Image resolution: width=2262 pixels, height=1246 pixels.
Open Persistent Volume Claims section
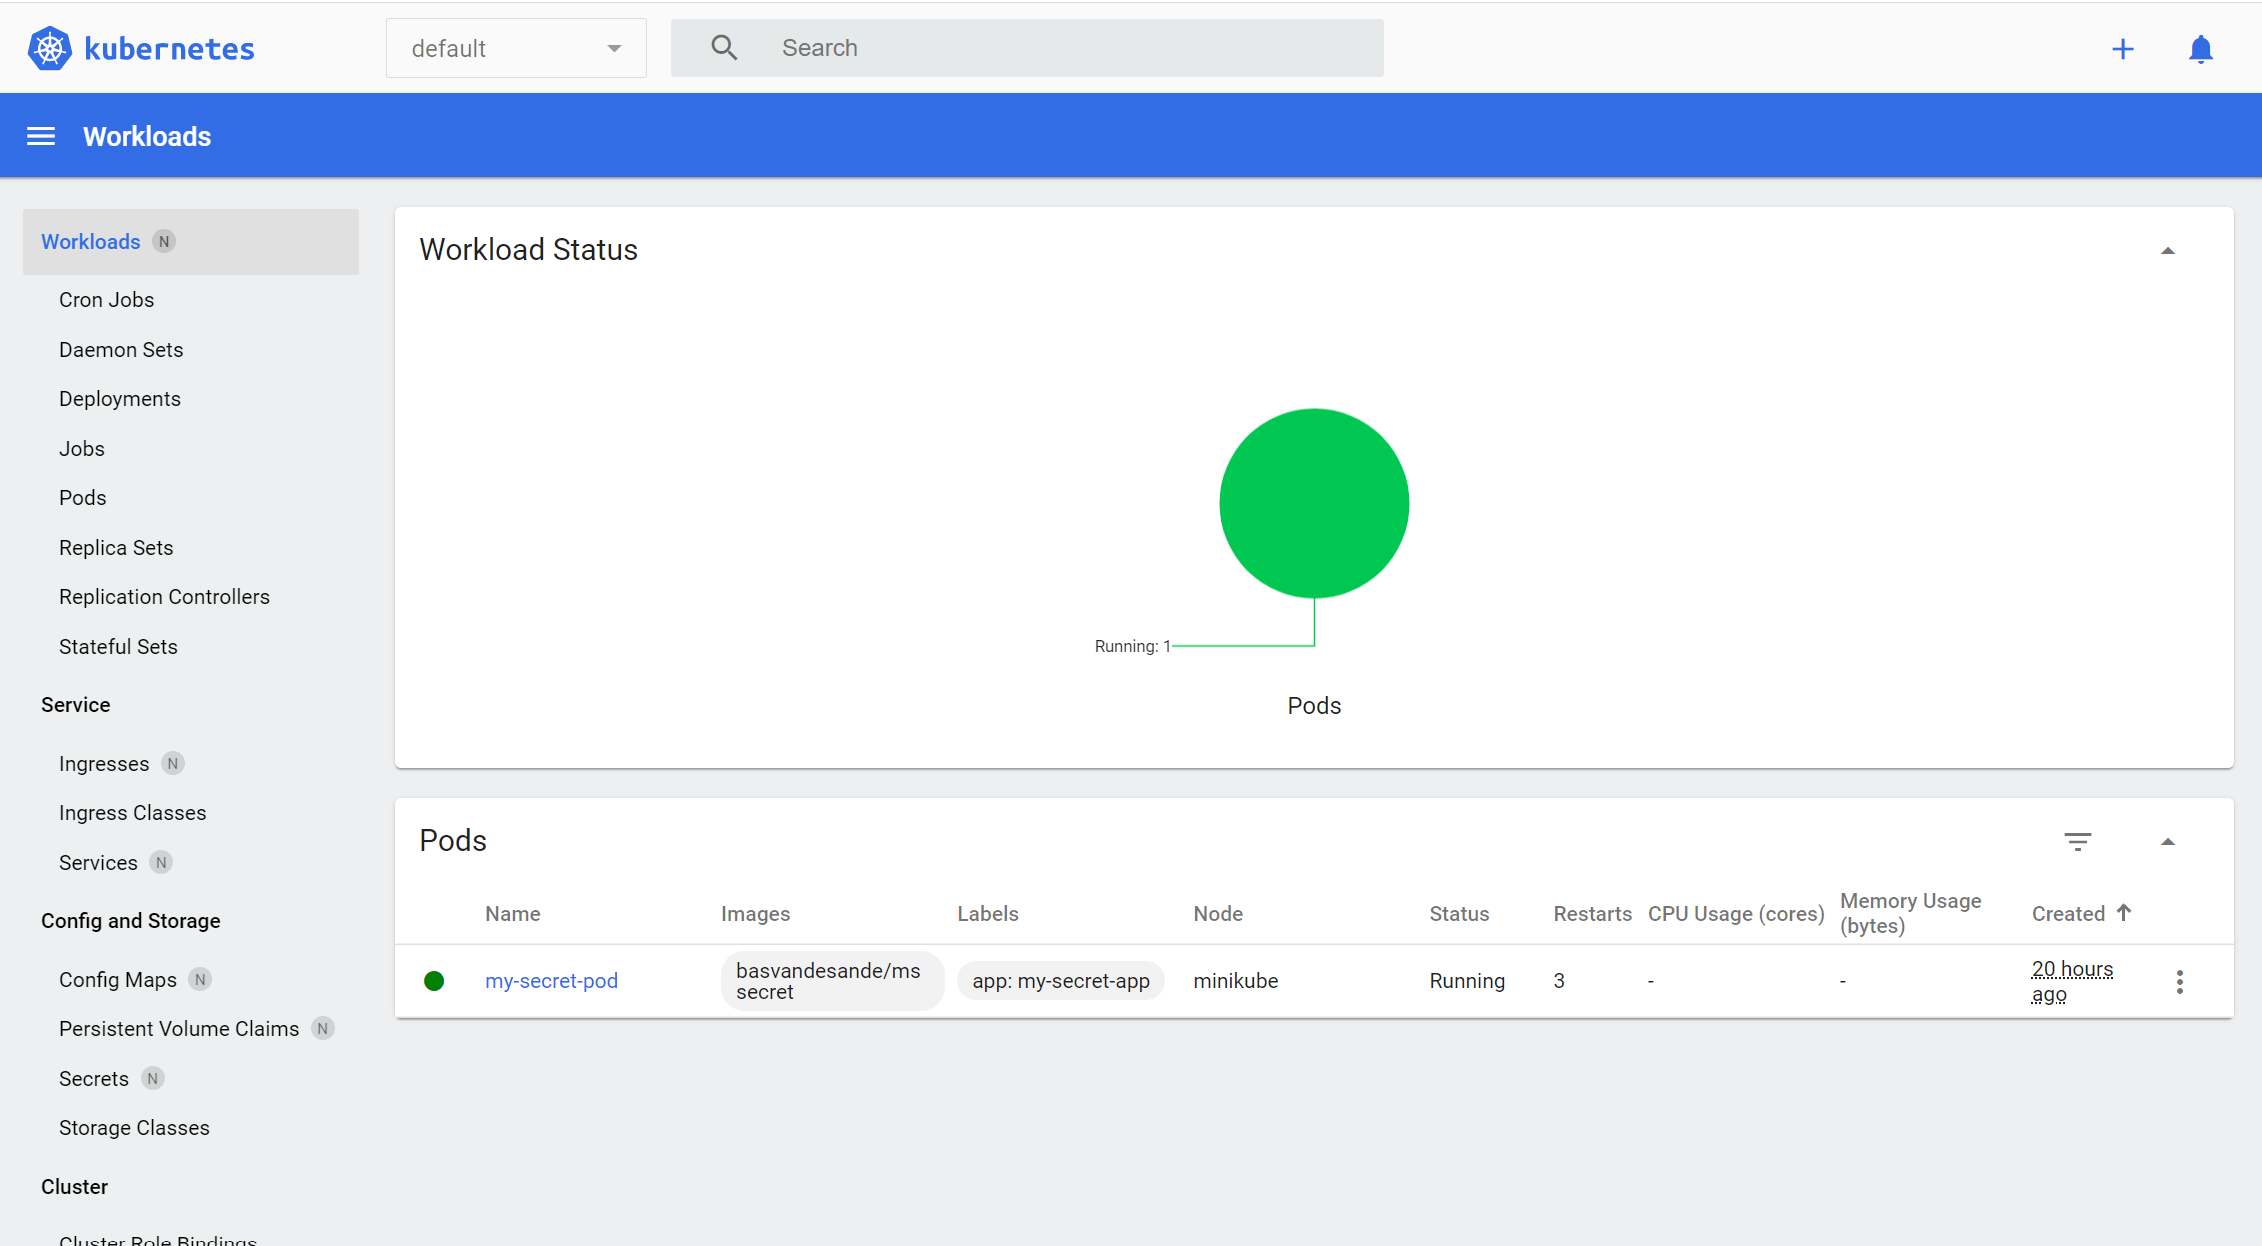[x=178, y=1028]
